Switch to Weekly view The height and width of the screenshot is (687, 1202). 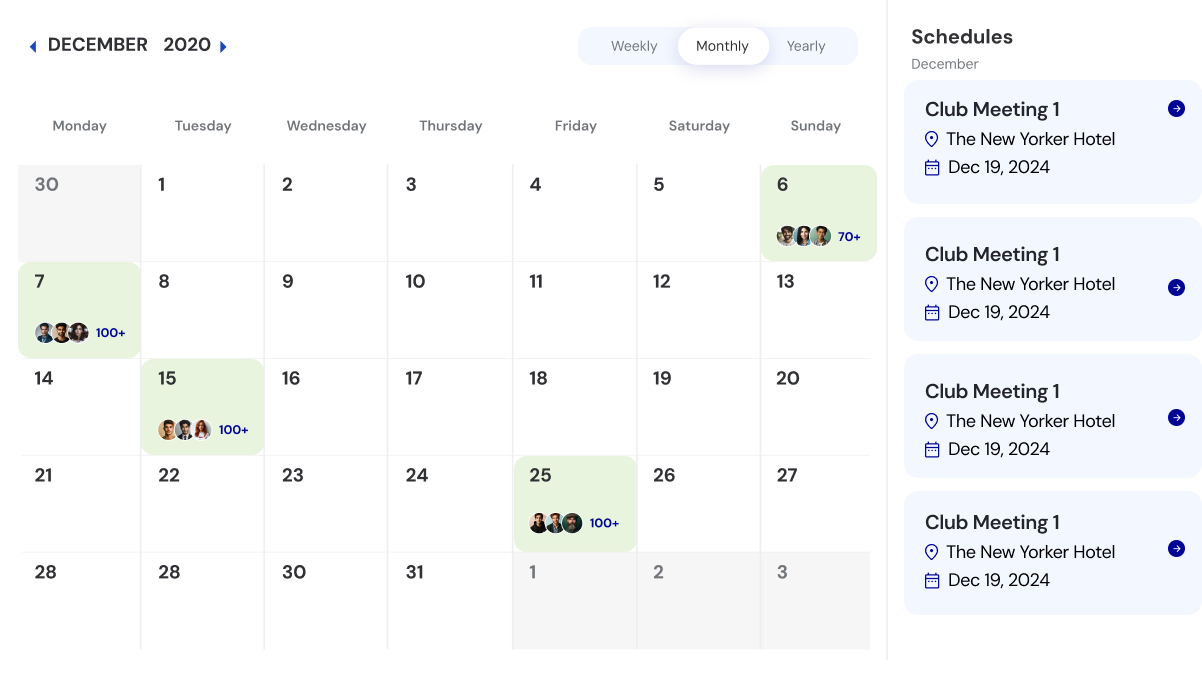634,46
